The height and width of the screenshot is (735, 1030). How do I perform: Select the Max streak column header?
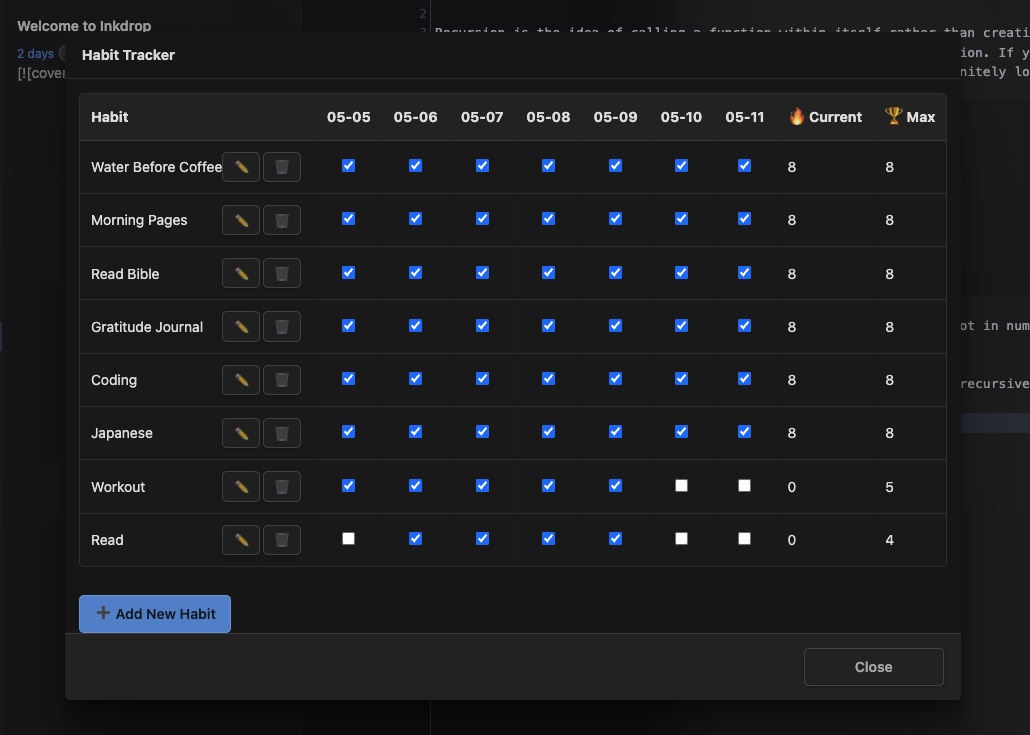910,117
